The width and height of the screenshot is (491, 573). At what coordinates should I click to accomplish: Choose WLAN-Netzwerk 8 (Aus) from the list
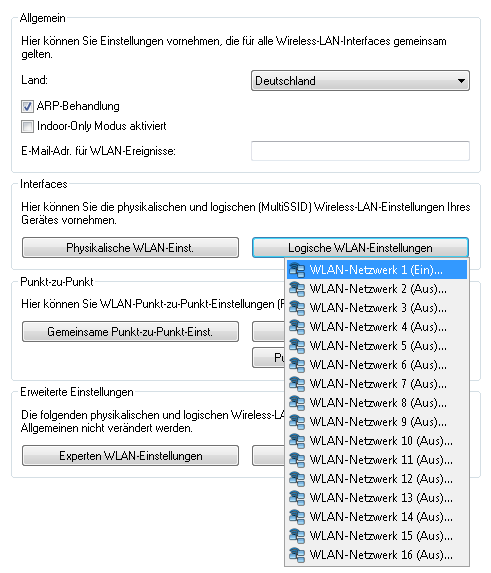(377, 403)
